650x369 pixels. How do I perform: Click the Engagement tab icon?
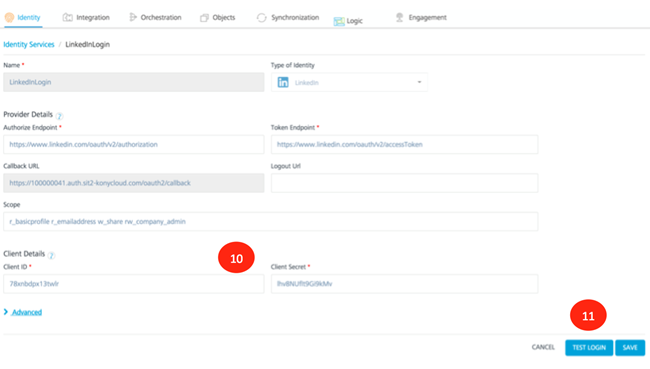pyautogui.click(x=399, y=17)
